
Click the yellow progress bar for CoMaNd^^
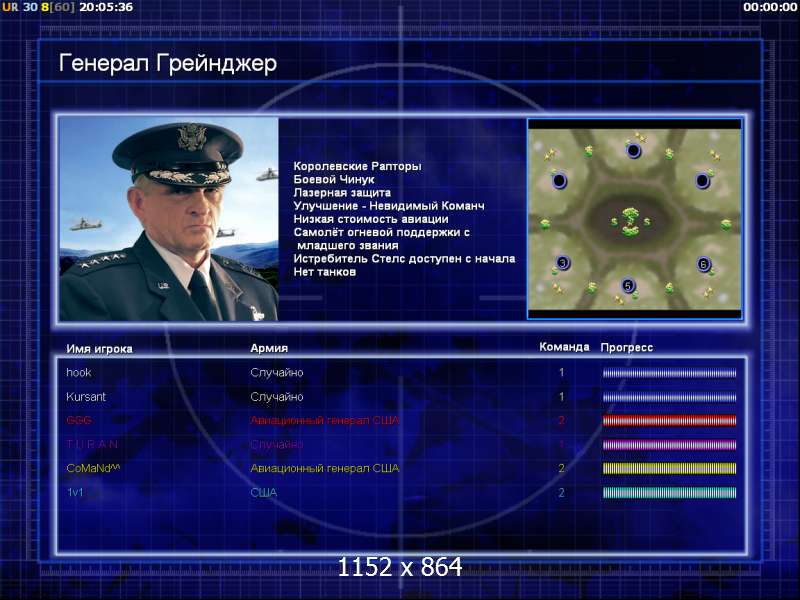pyautogui.click(x=669, y=468)
